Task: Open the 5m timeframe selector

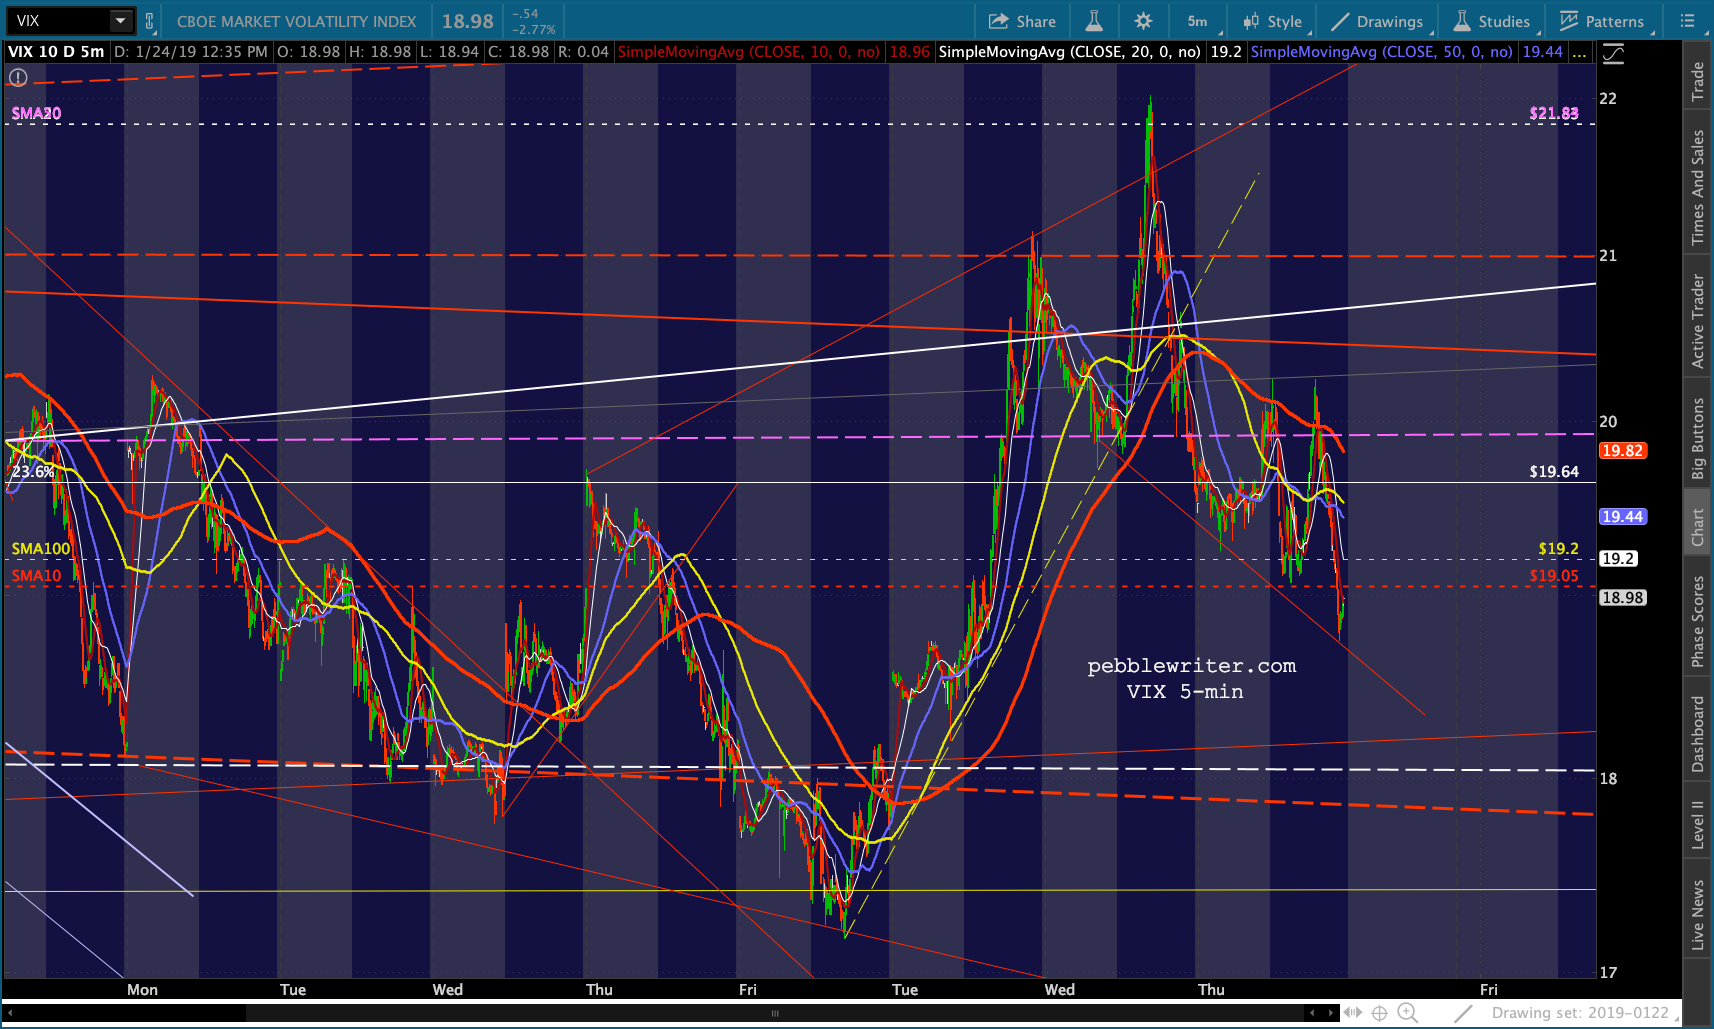Action: 1197,21
